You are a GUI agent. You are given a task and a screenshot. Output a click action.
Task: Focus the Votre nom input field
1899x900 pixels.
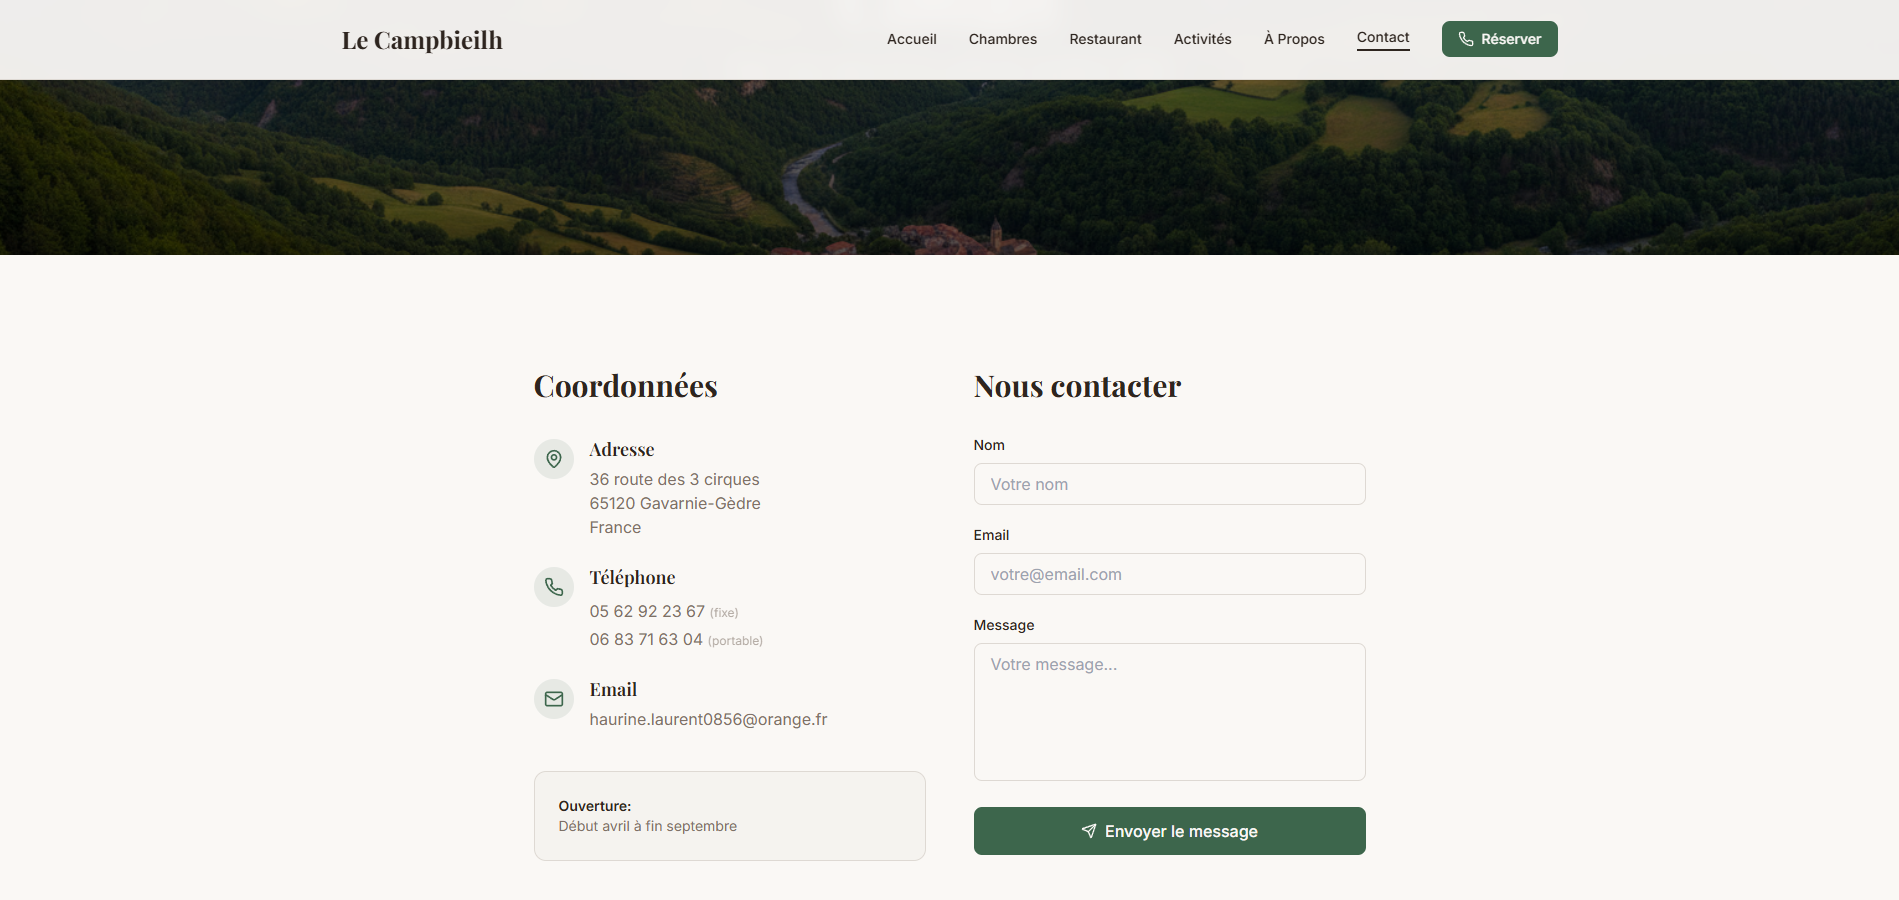(x=1170, y=484)
